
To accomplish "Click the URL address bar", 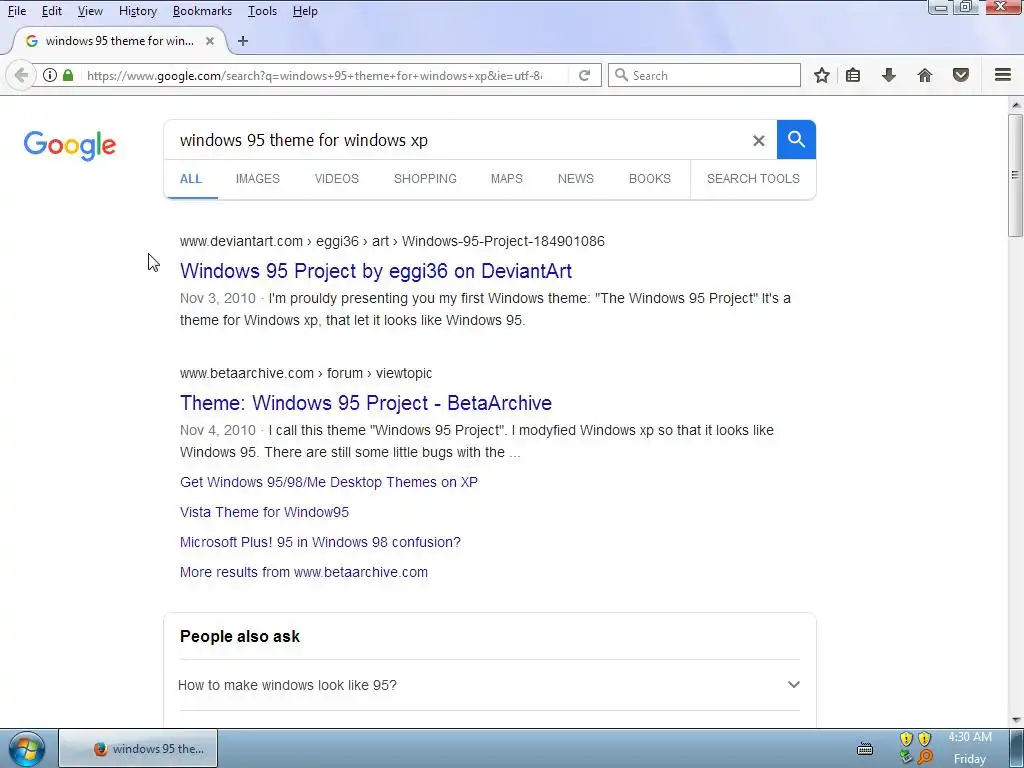I will click(314, 75).
